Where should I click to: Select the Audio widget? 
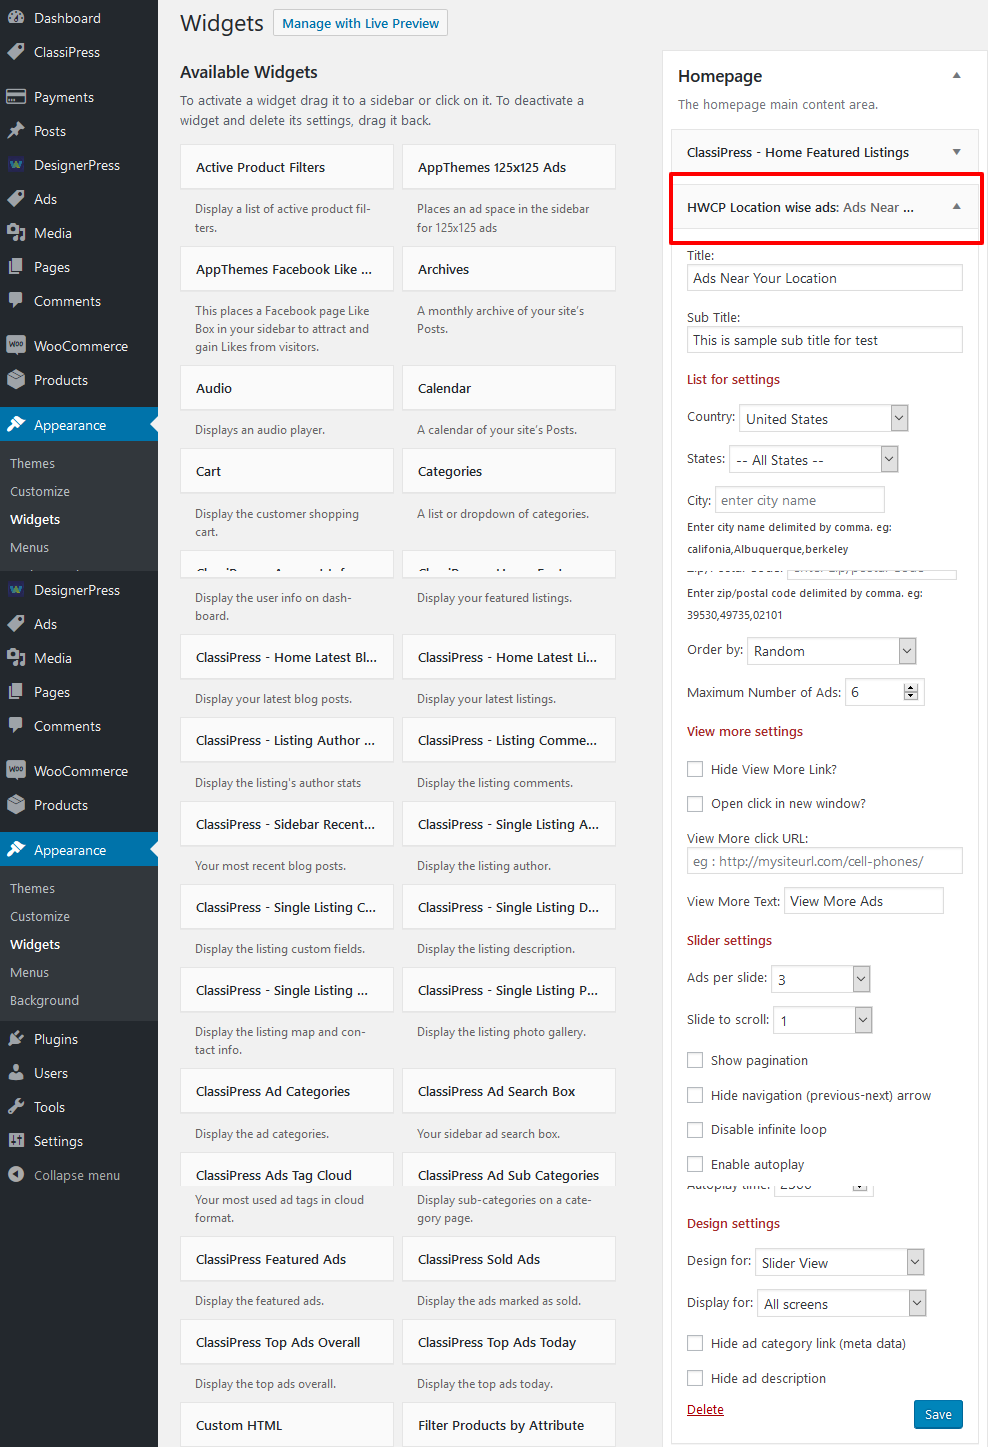pyautogui.click(x=287, y=388)
